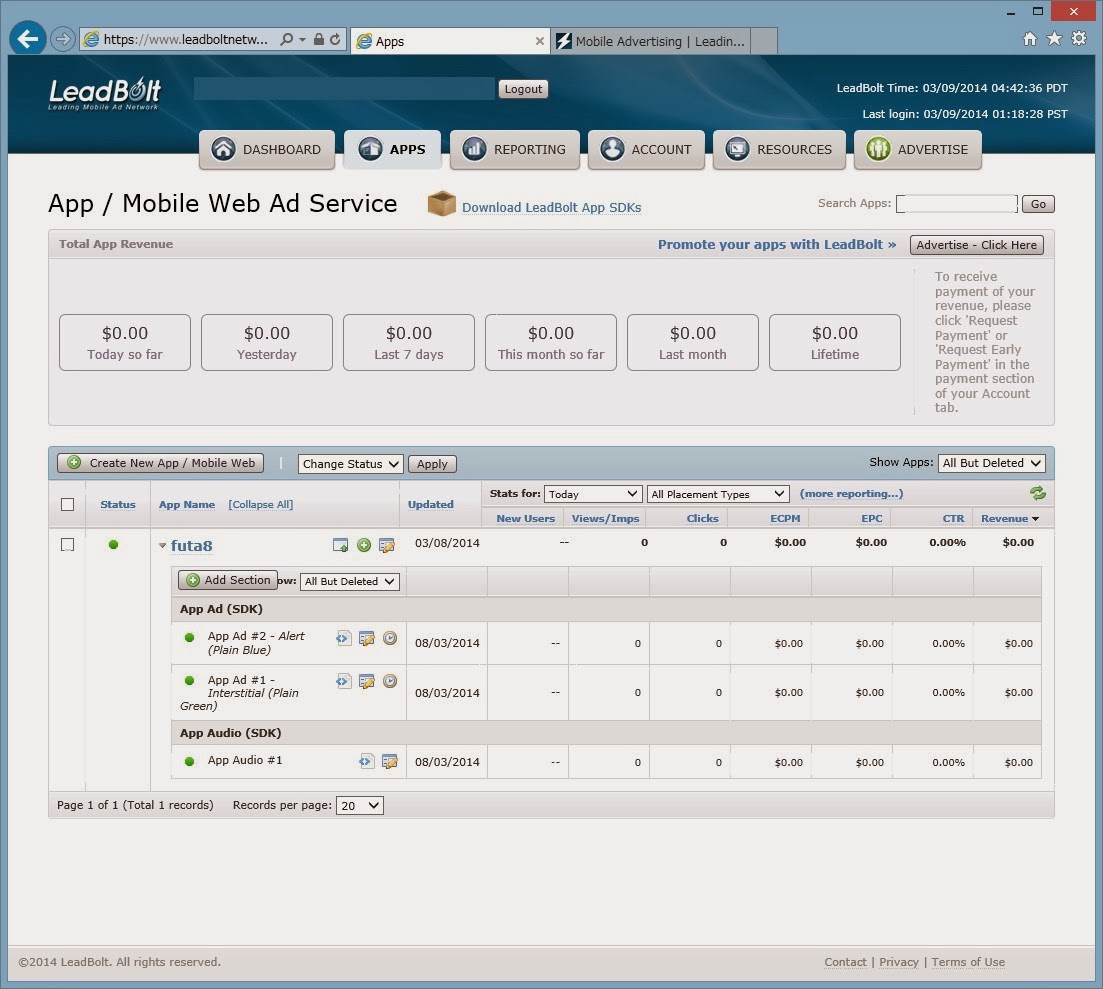Switch to the Mobile Advertising browser tab
Viewport: 1103px width, 989px height.
point(651,41)
